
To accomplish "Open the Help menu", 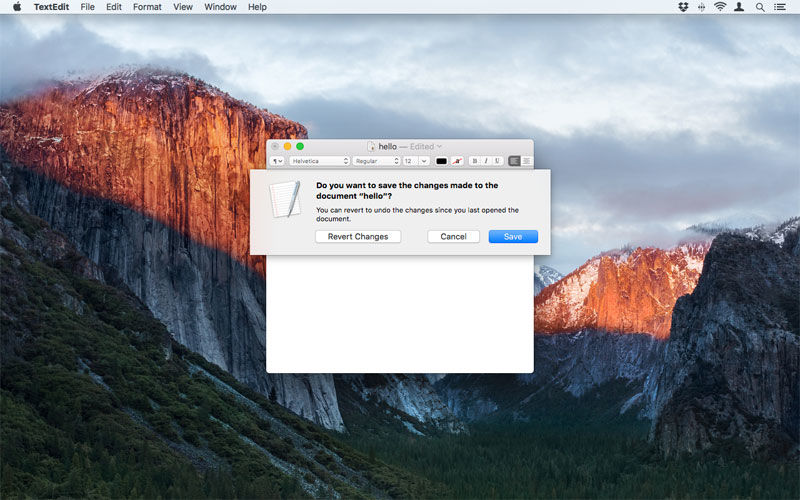I will 257,7.
